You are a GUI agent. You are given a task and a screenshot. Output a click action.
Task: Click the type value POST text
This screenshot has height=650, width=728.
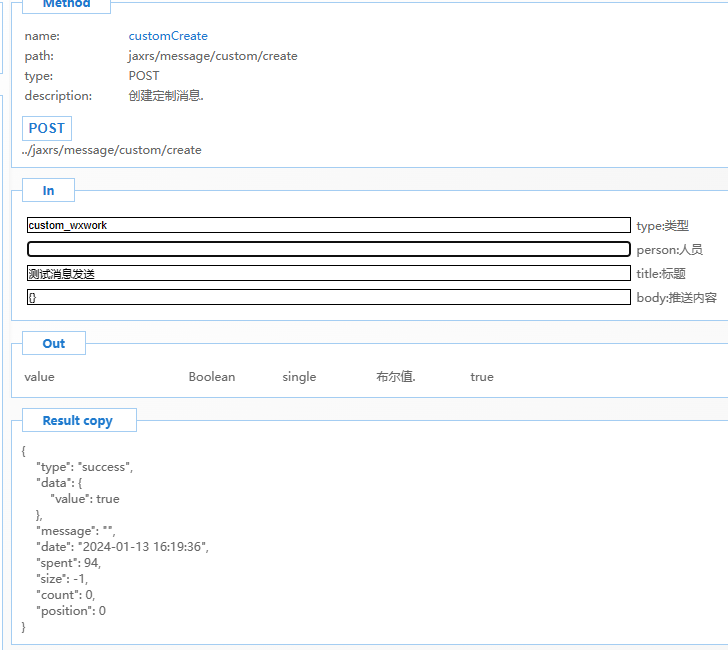click(144, 76)
